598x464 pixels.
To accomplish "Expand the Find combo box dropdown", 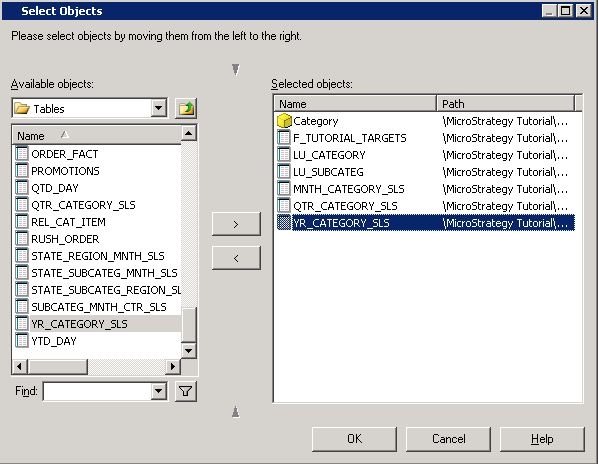I will tap(158, 391).
